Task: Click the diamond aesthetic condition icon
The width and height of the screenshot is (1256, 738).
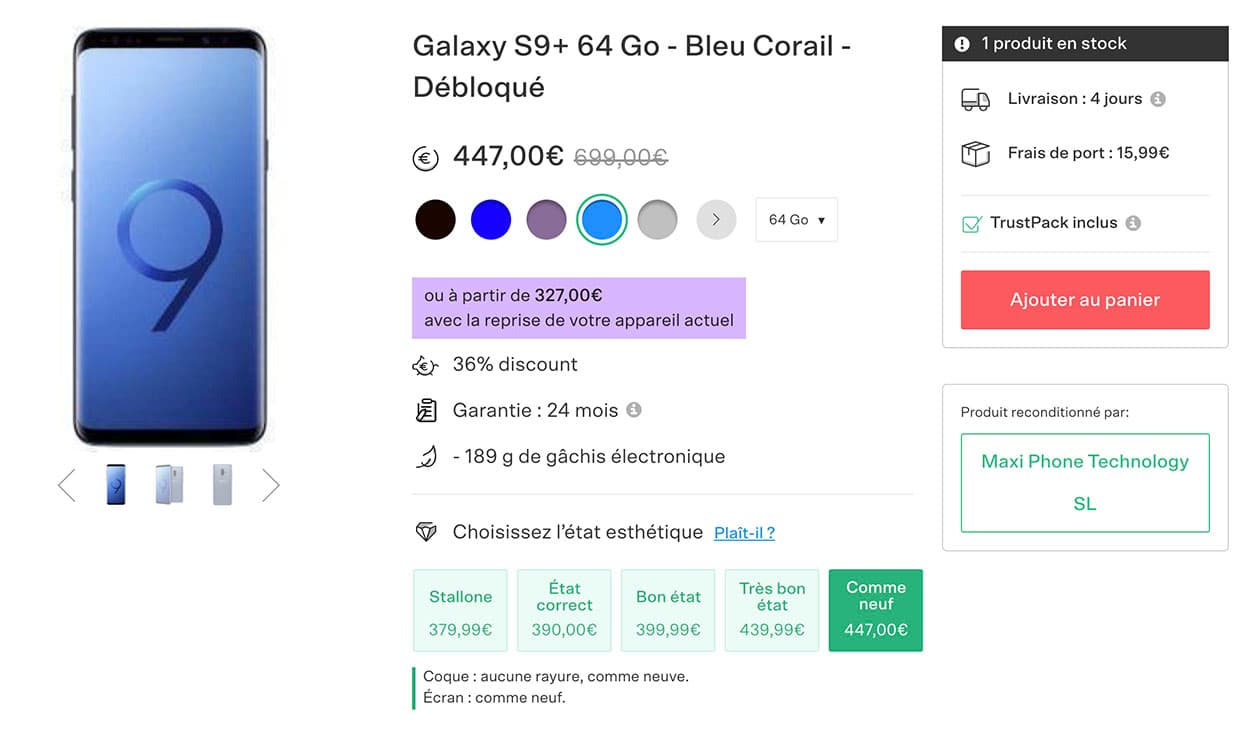Action: click(426, 532)
